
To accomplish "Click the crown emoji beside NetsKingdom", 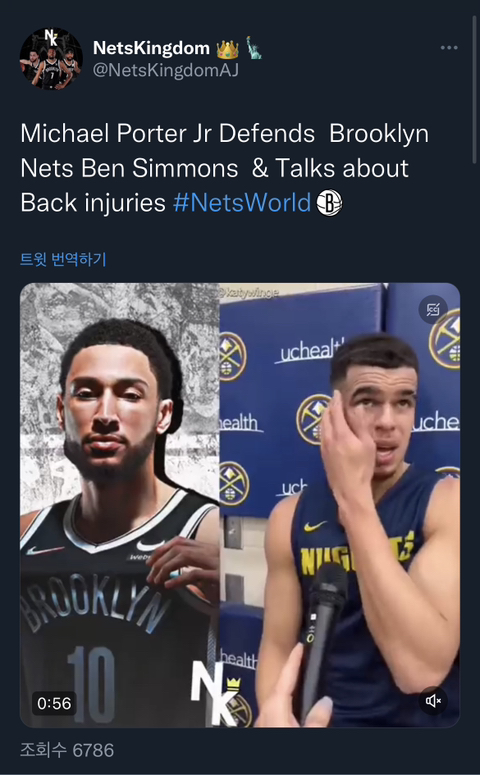I will coord(227,48).
